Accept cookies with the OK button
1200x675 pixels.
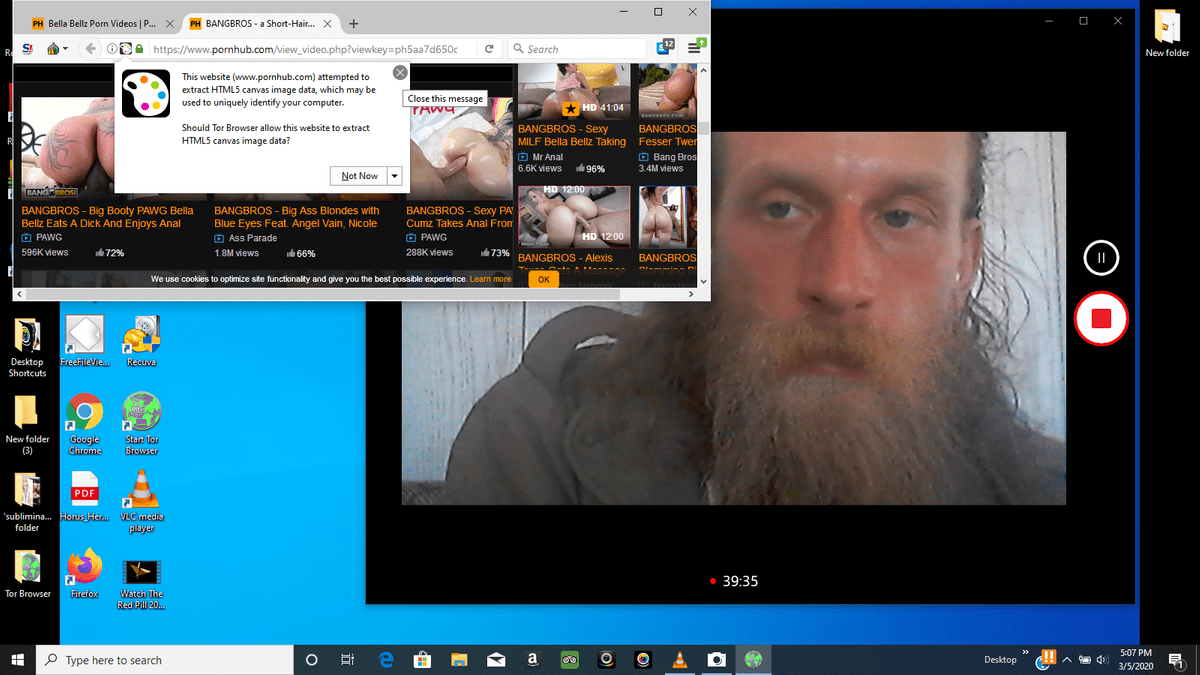pyautogui.click(x=543, y=279)
